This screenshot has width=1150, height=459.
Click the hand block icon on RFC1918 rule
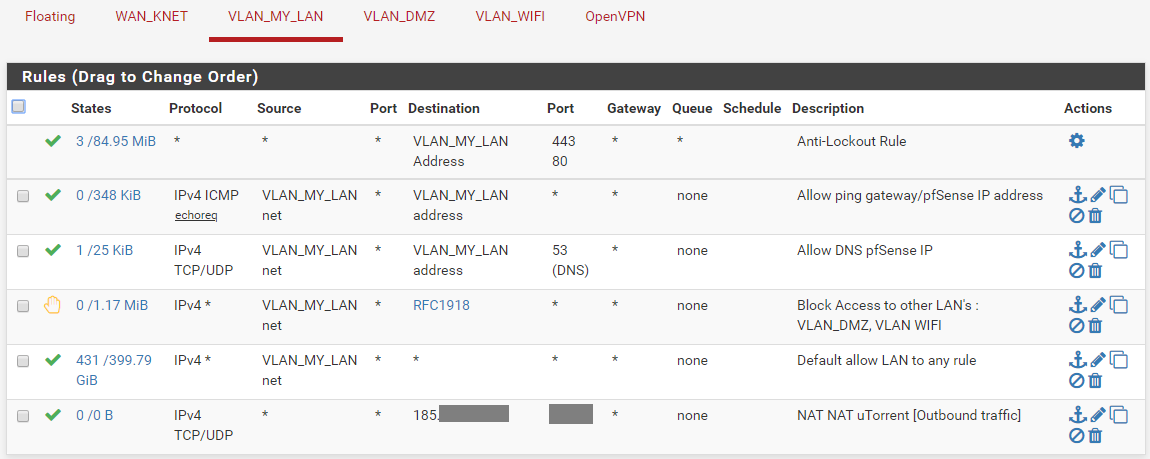pyautogui.click(x=52, y=305)
